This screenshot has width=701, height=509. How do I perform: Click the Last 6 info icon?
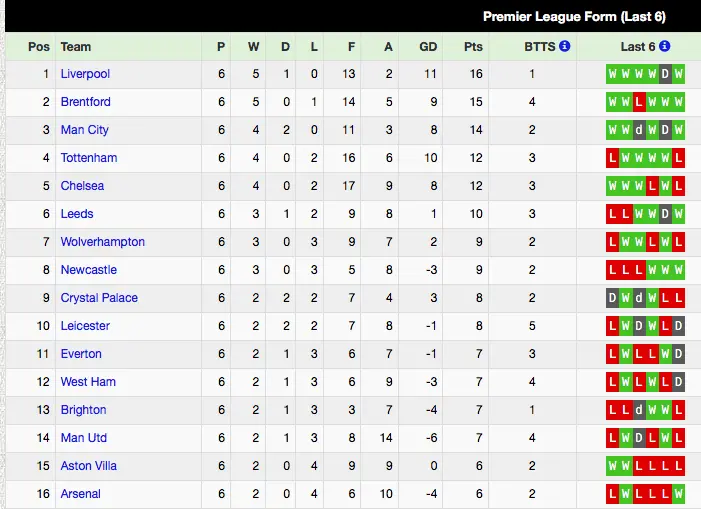pyautogui.click(x=665, y=46)
